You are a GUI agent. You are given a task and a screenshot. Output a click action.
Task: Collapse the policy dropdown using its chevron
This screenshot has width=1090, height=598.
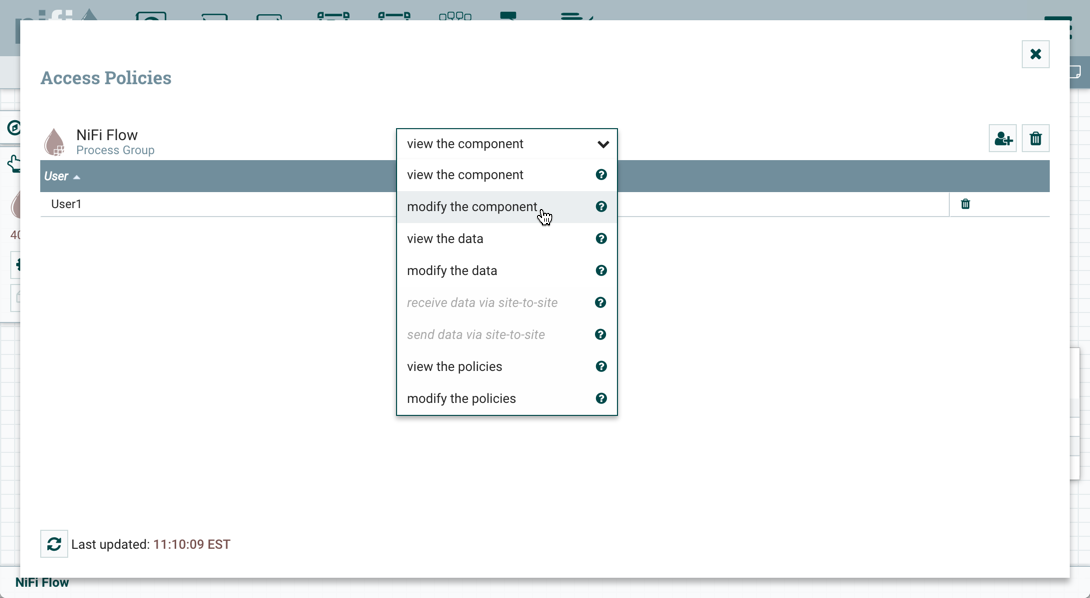603,144
